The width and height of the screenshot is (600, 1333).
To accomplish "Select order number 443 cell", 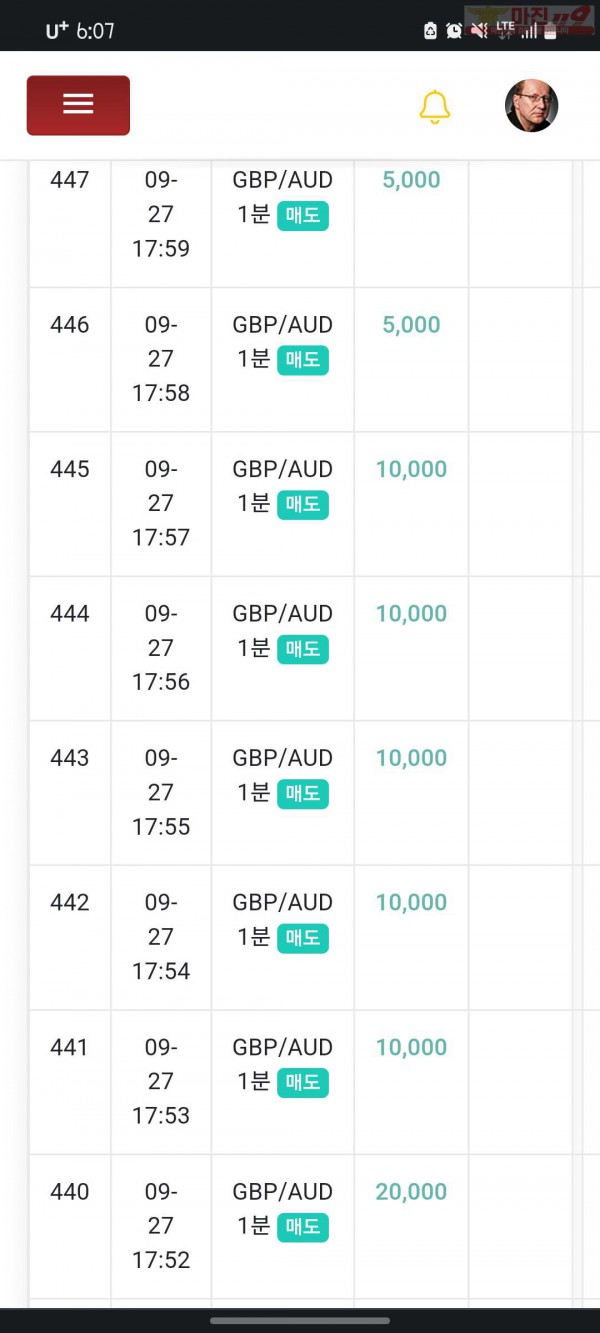I will pyautogui.click(x=70, y=793).
